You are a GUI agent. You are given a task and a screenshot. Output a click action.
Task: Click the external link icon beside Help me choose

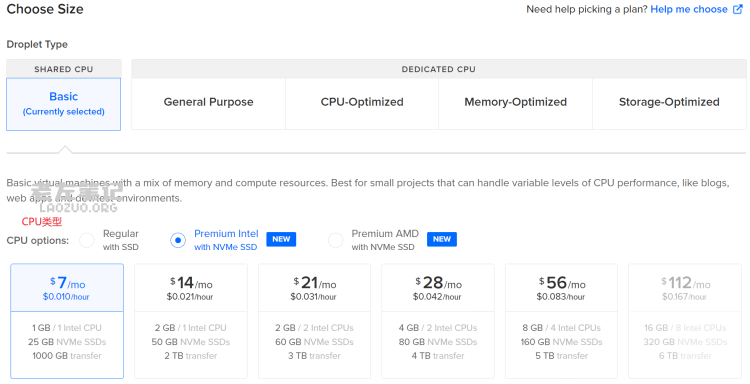click(738, 9)
